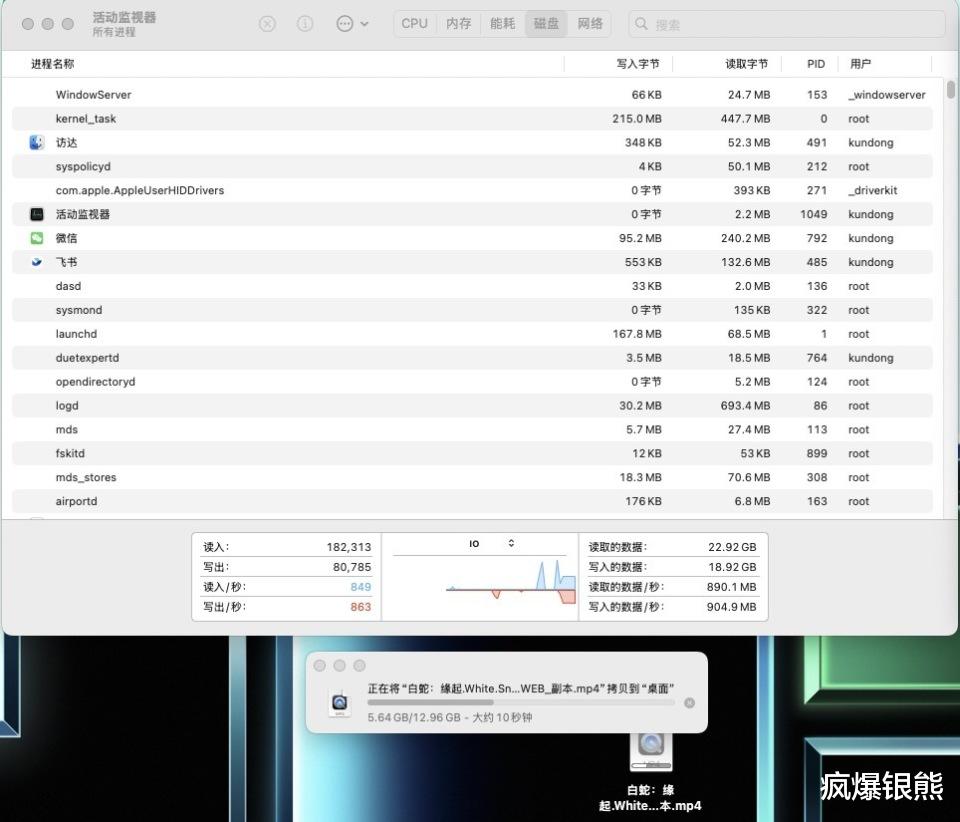The width and height of the screenshot is (960, 822).
Task: Click the WeChat icon beside 微信 process
Action: [x=36, y=238]
